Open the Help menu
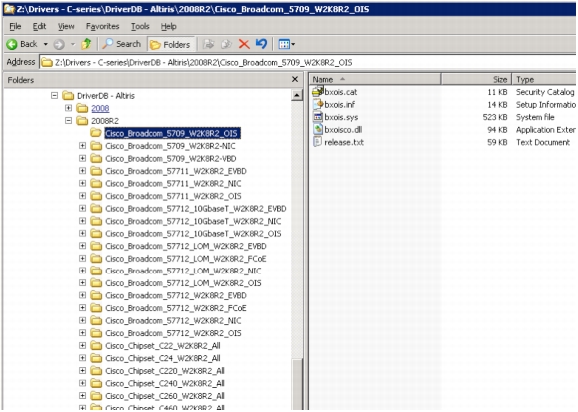Viewport: 578px width, 412px height. click(x=168, y=27)
